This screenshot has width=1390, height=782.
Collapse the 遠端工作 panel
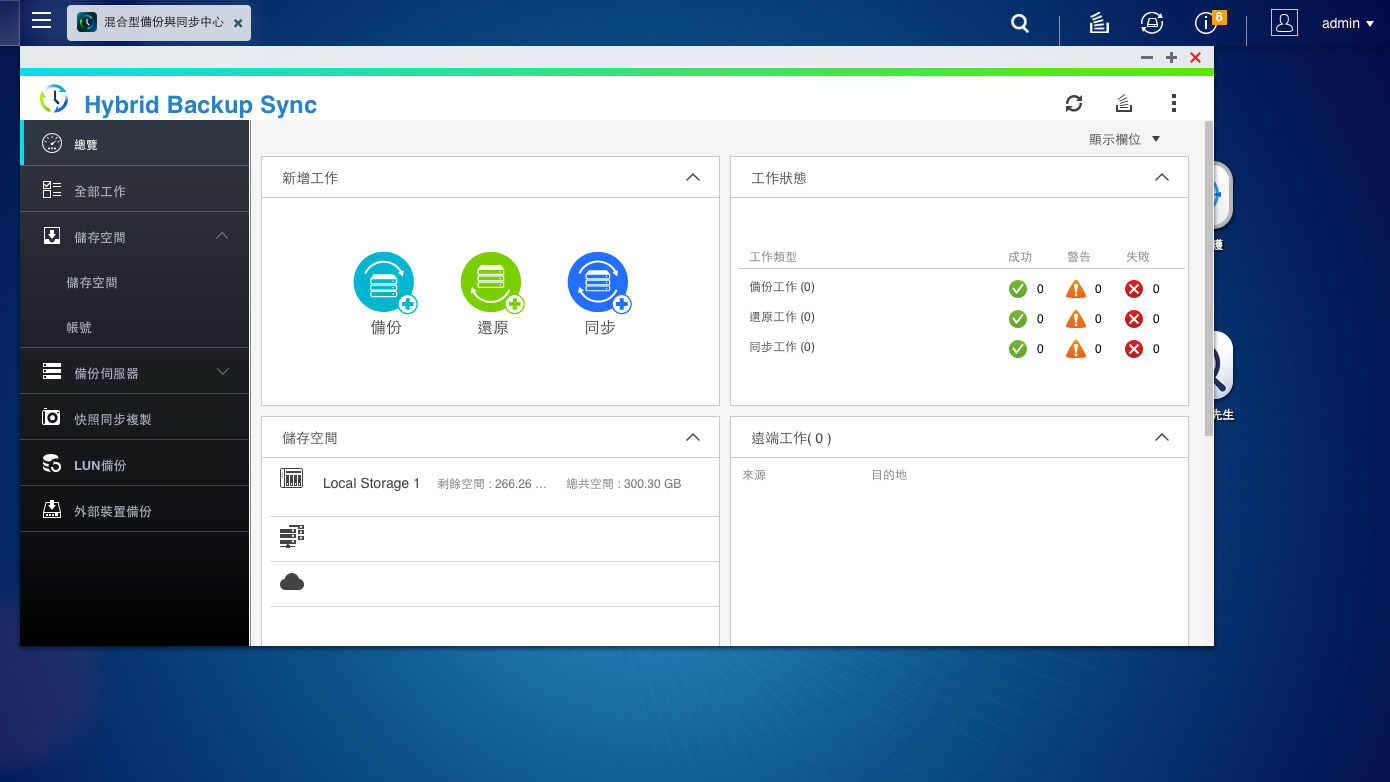(1161, 437)
